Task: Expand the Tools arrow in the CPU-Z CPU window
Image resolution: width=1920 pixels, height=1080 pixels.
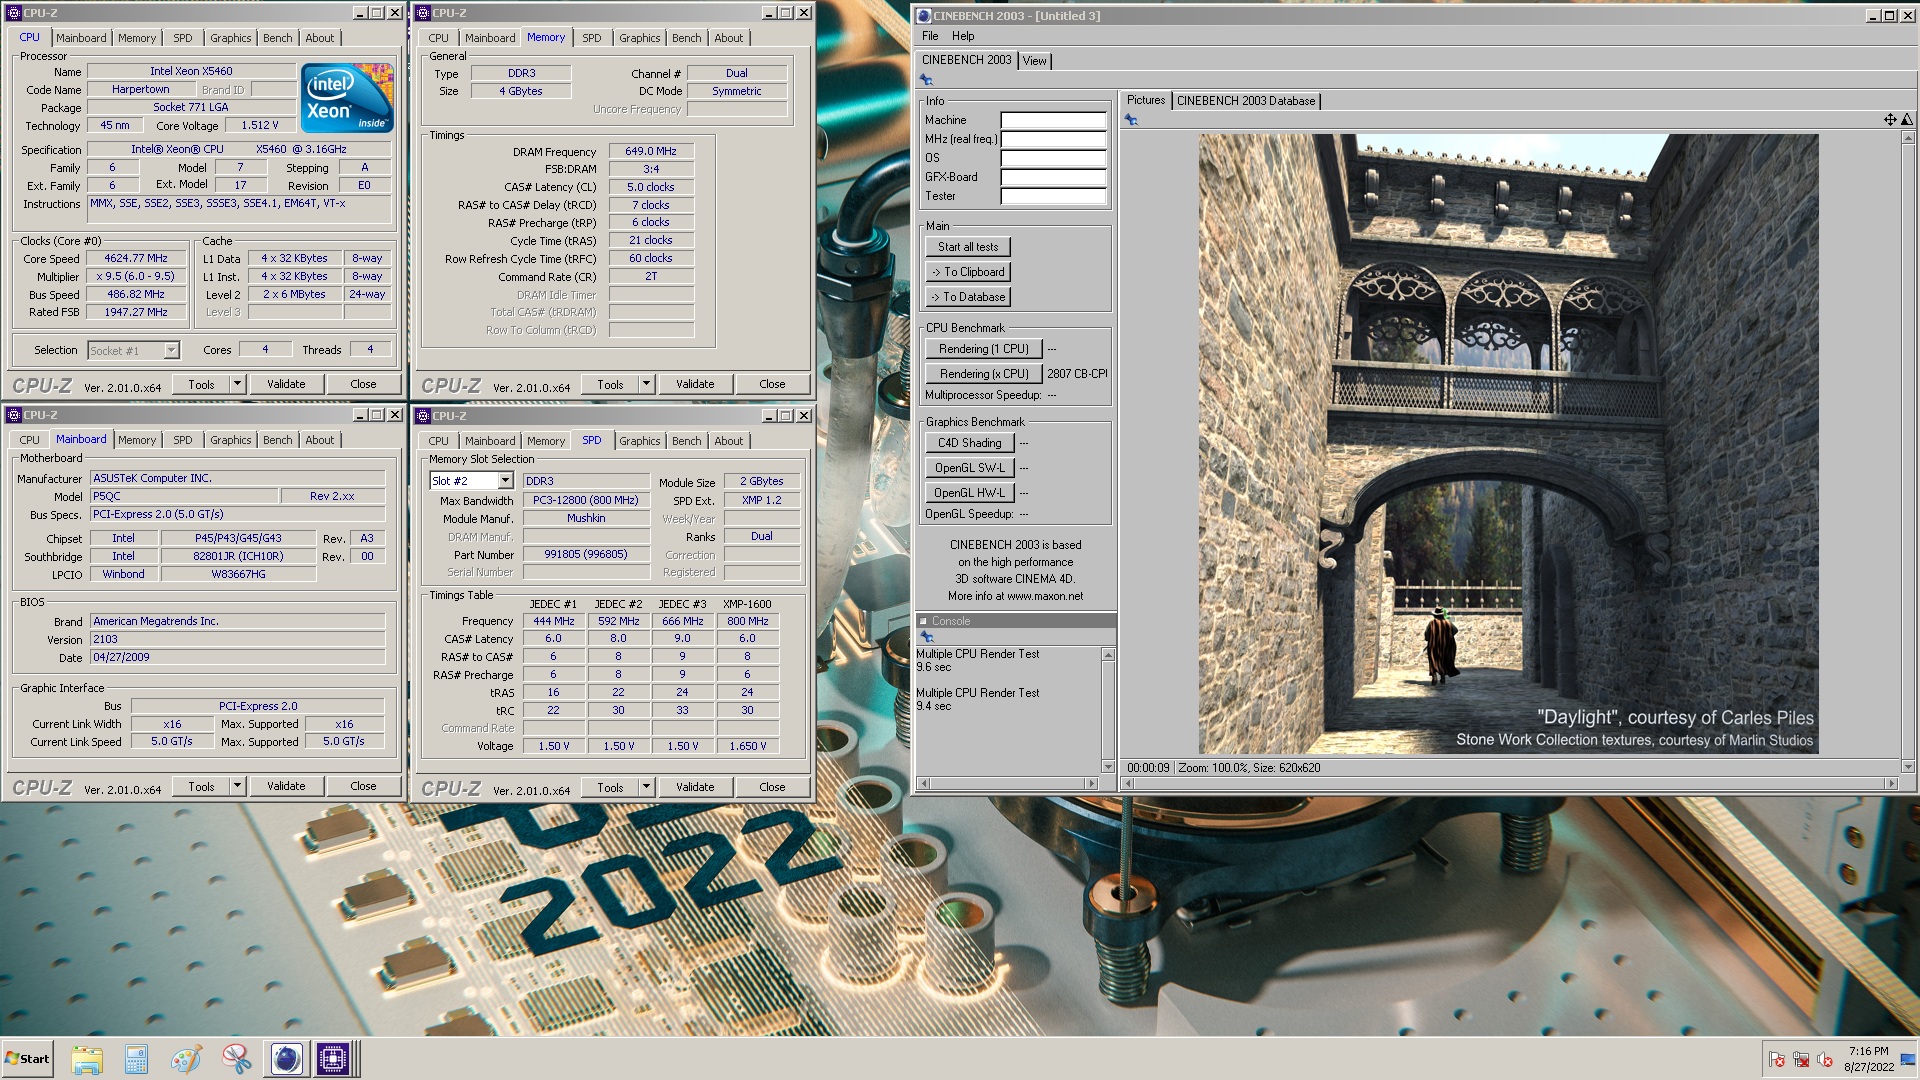Action: [x=237, y=384]
